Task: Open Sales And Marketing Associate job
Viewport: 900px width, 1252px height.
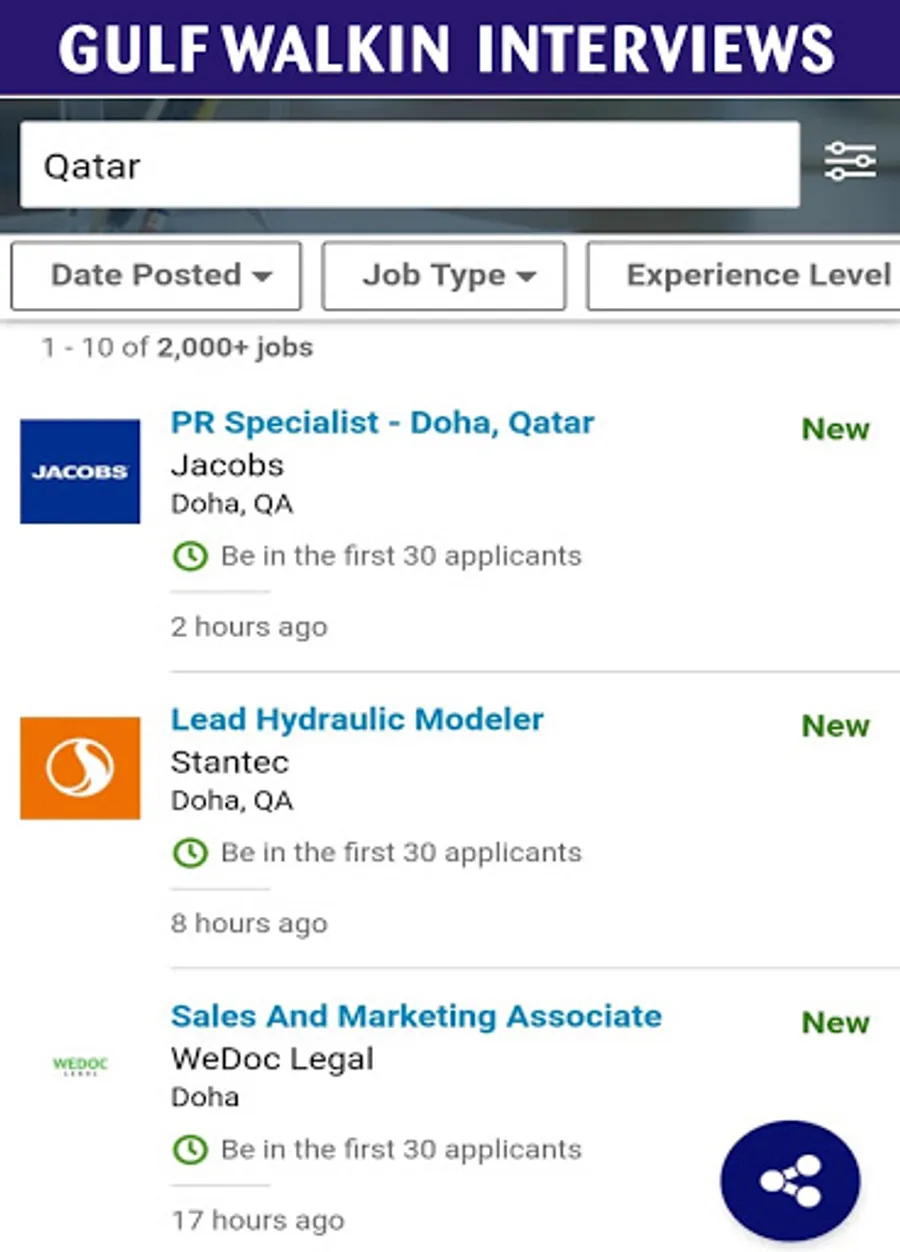Action: (x=416, y=1016)
